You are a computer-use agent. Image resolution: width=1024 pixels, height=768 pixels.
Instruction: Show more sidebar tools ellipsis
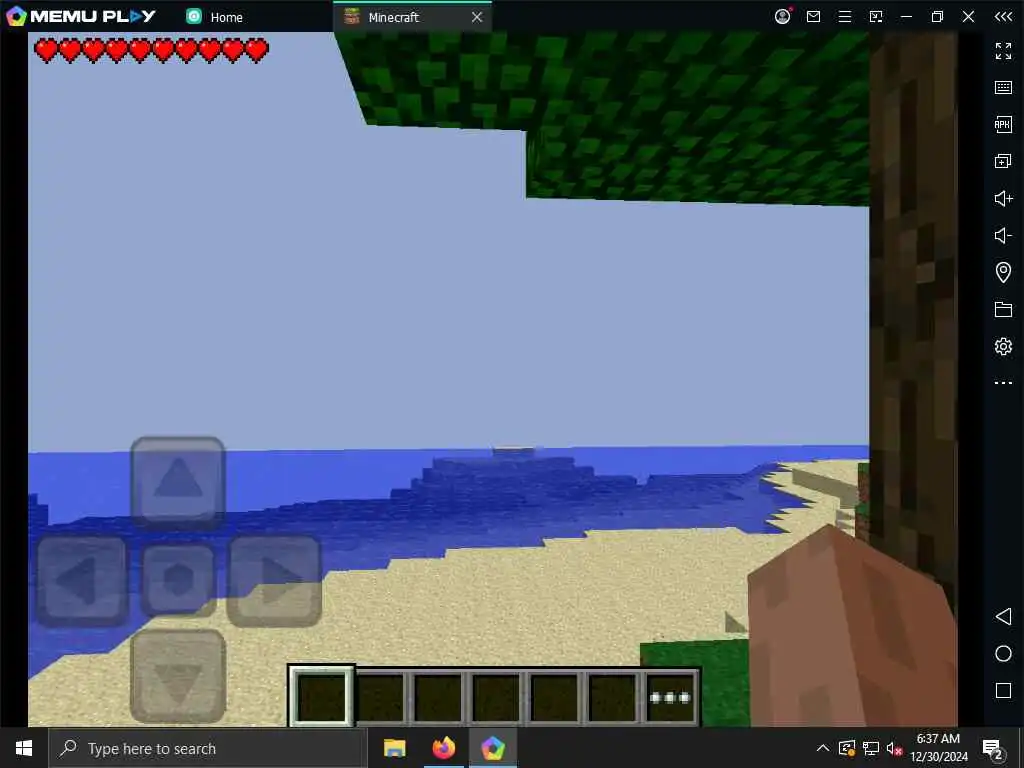tap(1003, 383)
